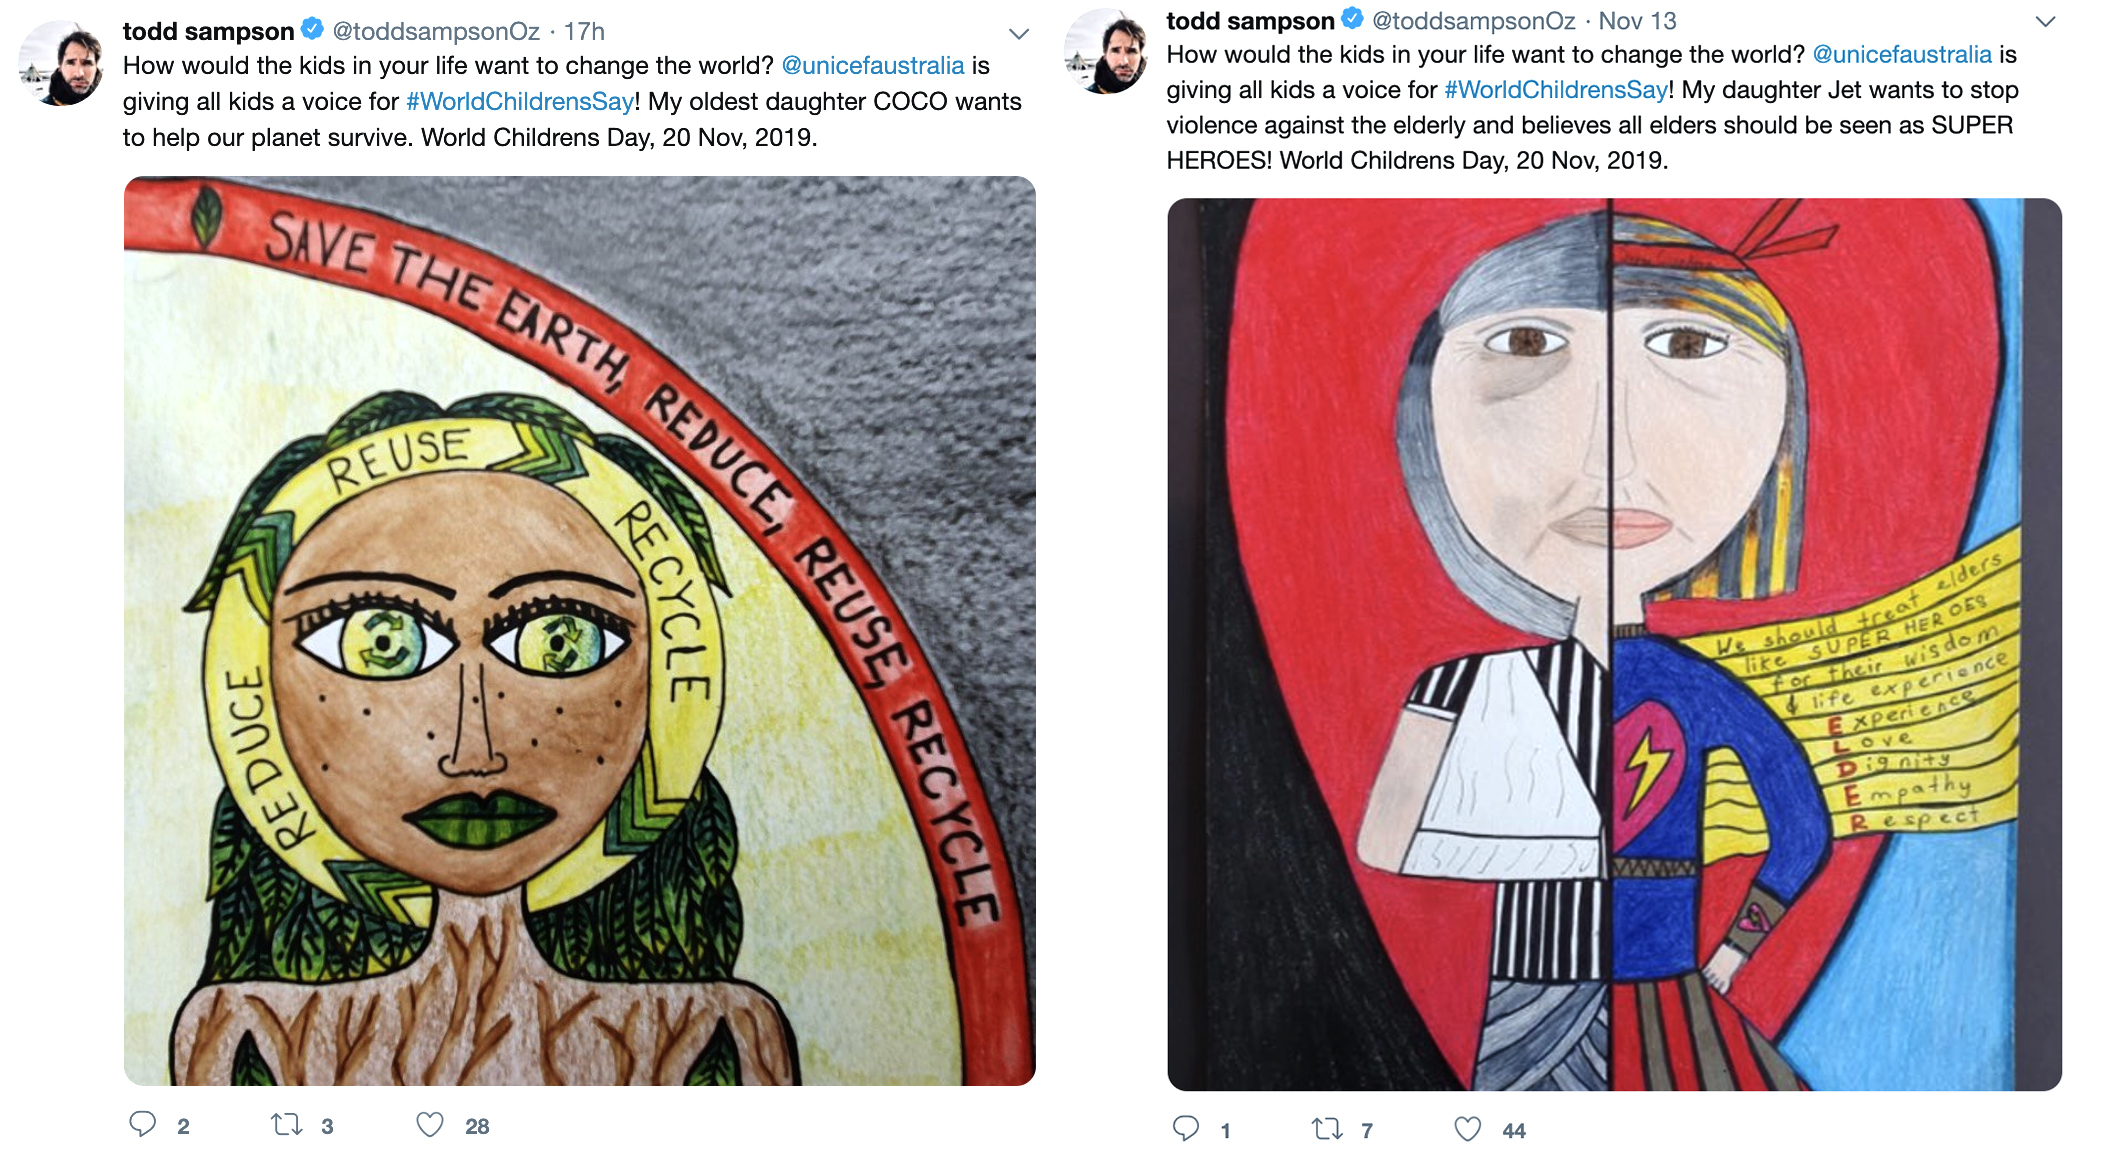Open the 17h tweet's chevron menu

pos(1019,34)
